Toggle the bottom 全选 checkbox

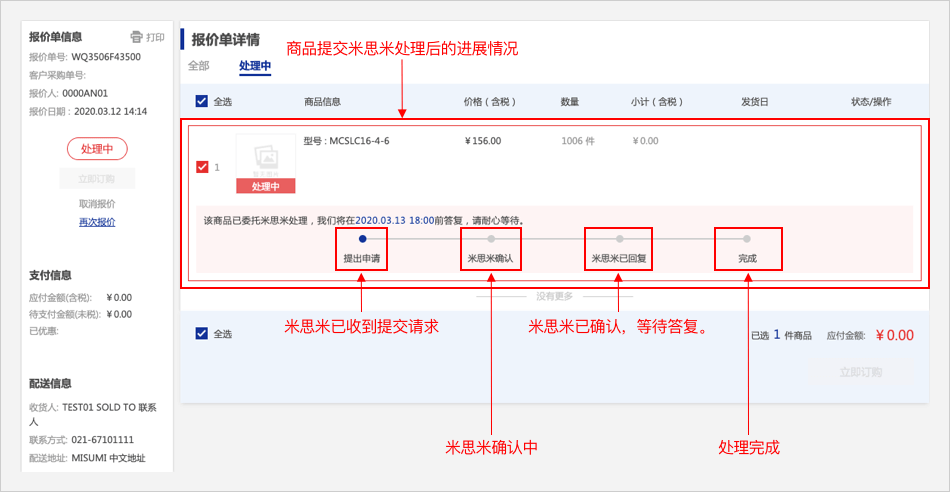tap(202, 334)
